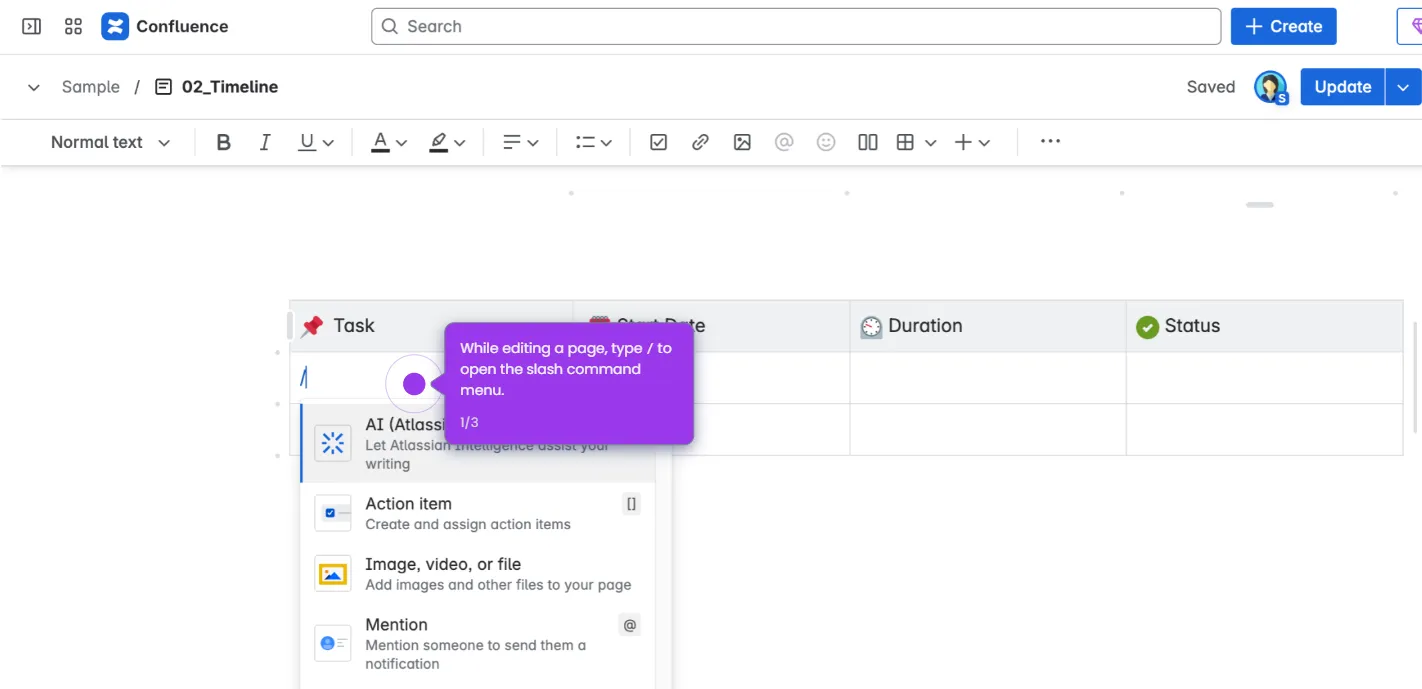This screenshot has width=1422, height=689.
Task: Click the Create button
Action: tap(1284, 27)
